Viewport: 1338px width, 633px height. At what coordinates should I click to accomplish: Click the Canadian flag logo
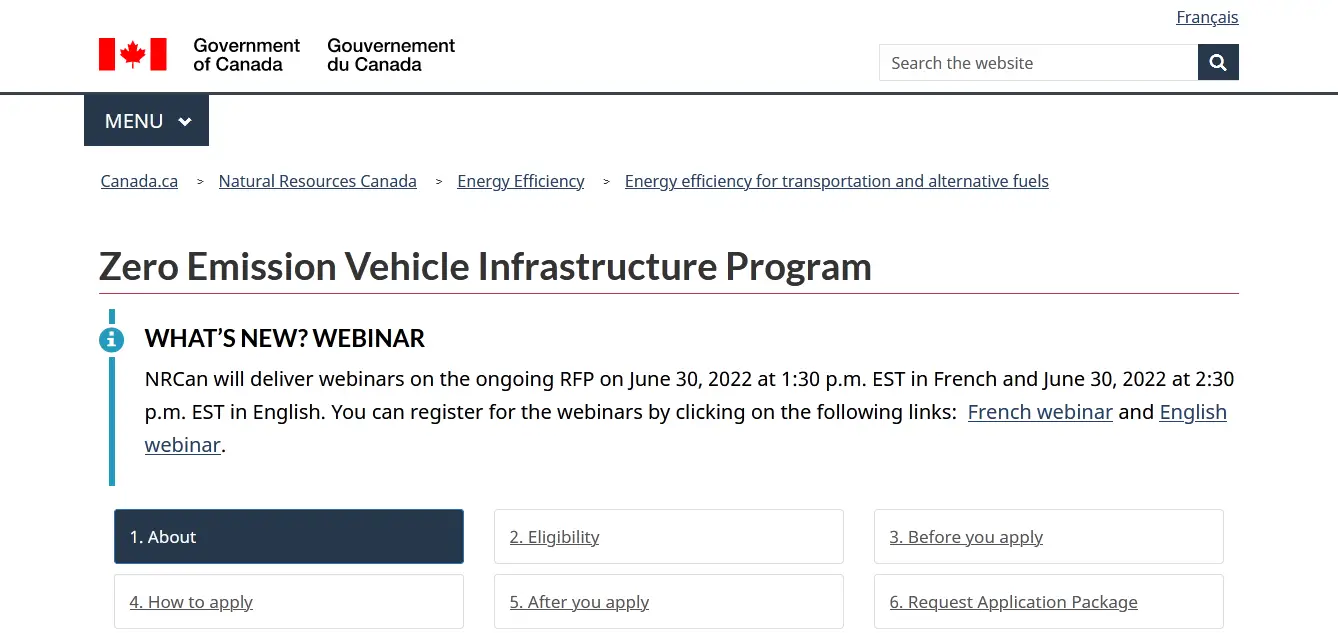[132, 54]
